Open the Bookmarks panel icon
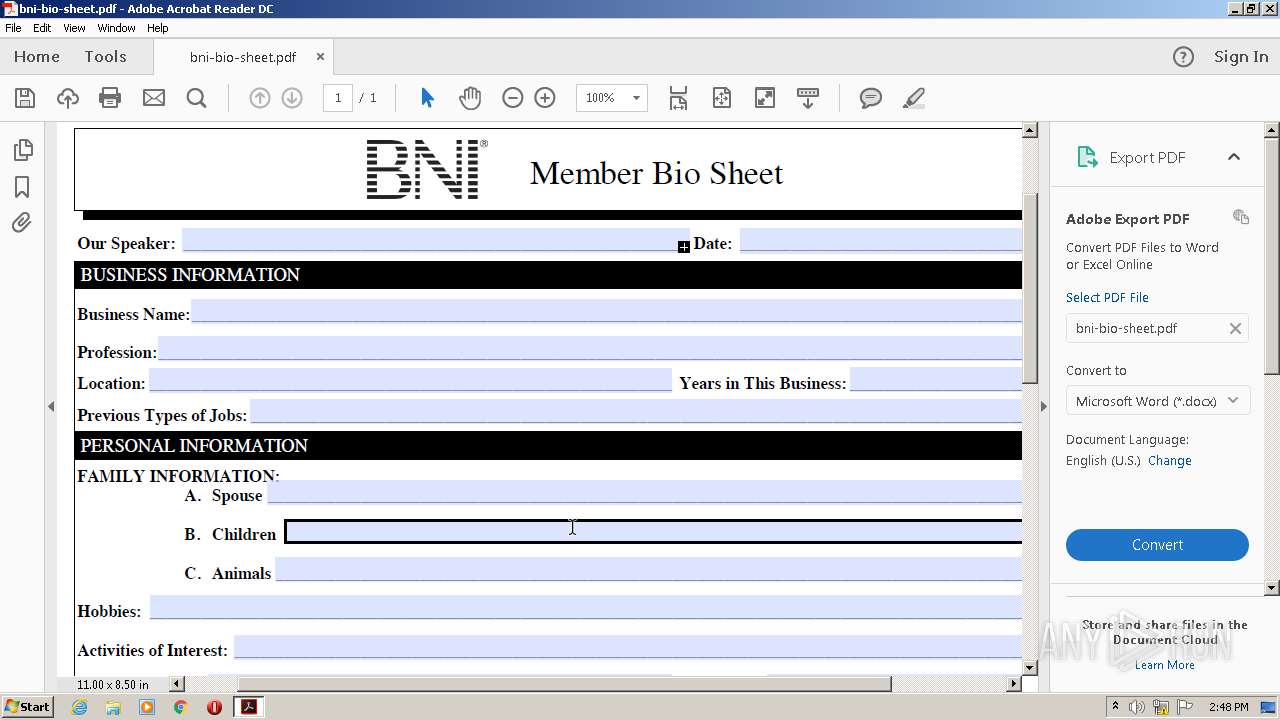The image size is (1280, 720). click(22, 187)
